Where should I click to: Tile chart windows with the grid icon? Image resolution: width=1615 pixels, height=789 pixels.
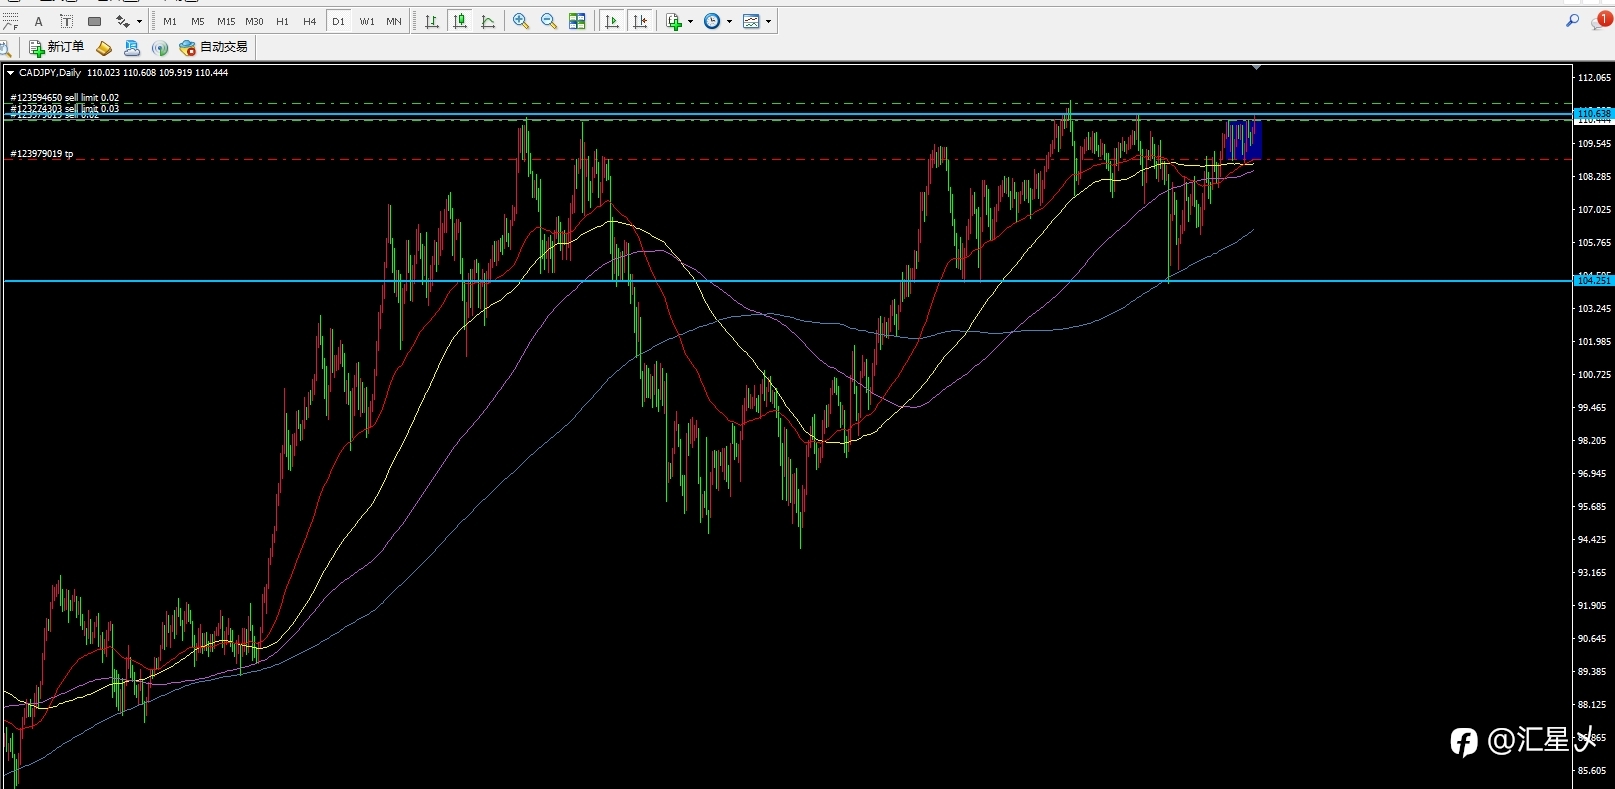coord(577,21)
